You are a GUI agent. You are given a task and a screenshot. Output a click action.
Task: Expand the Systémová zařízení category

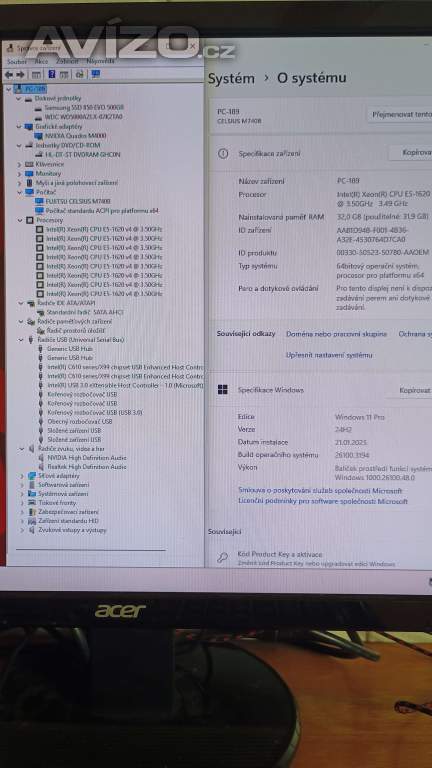click(22, 494)
